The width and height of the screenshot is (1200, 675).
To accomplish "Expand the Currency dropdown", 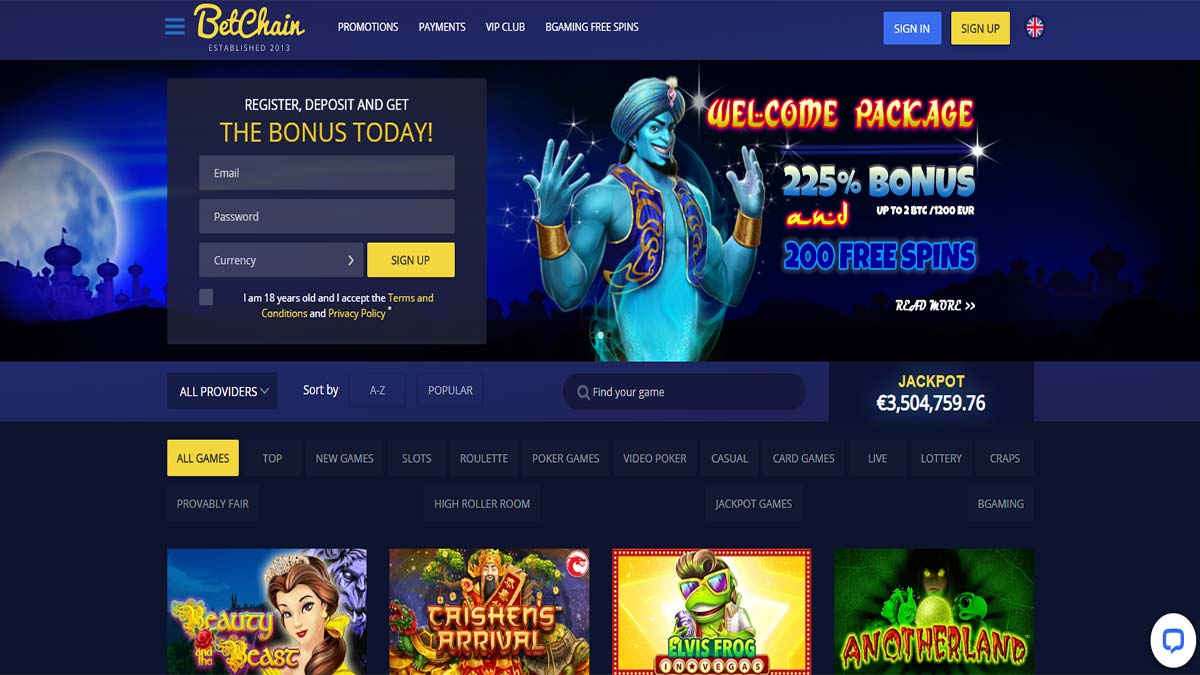I will 281,260.
